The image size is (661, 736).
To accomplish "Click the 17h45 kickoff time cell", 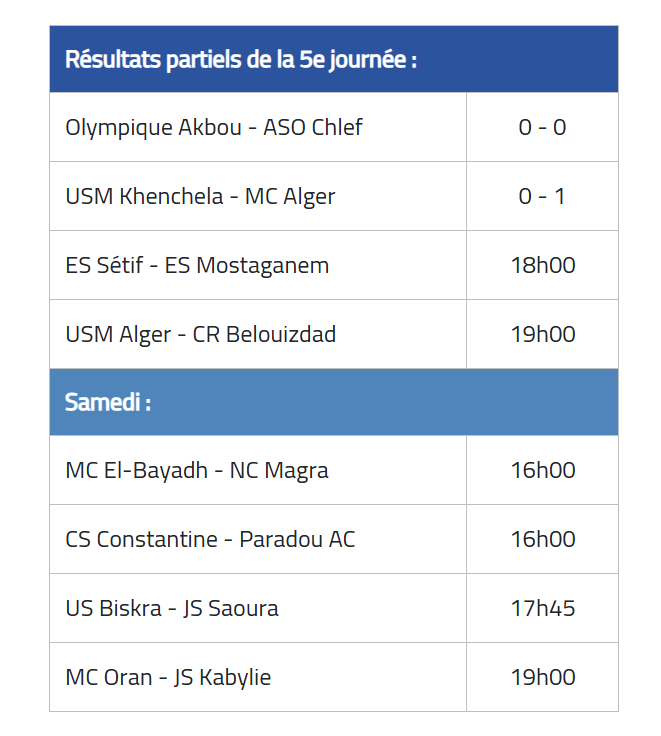I will point(542,608).
